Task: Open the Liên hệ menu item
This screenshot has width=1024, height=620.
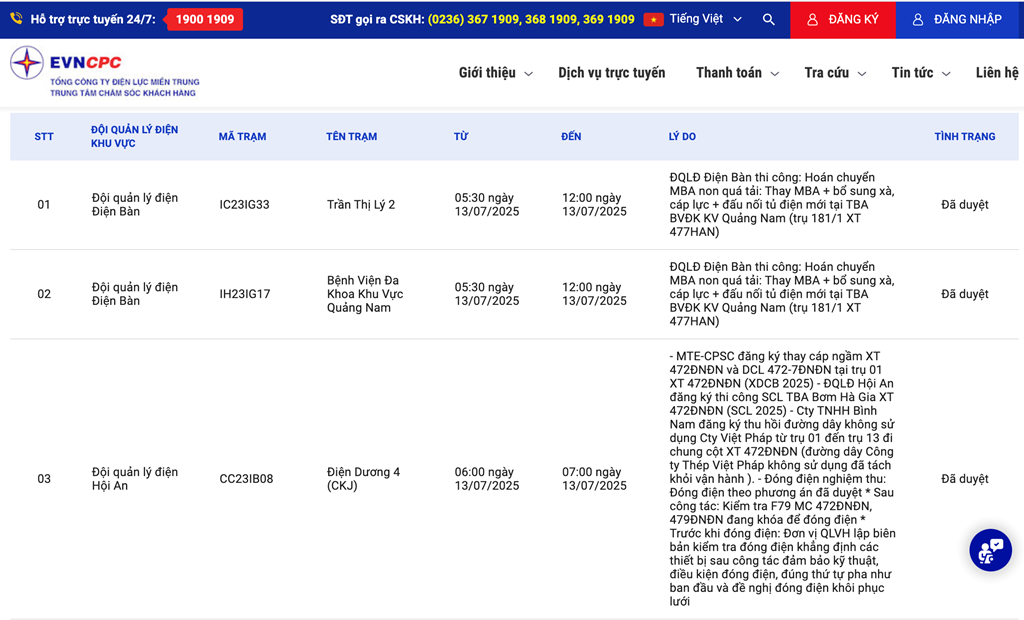Action: pyautogui.click(x=997, y=73)
